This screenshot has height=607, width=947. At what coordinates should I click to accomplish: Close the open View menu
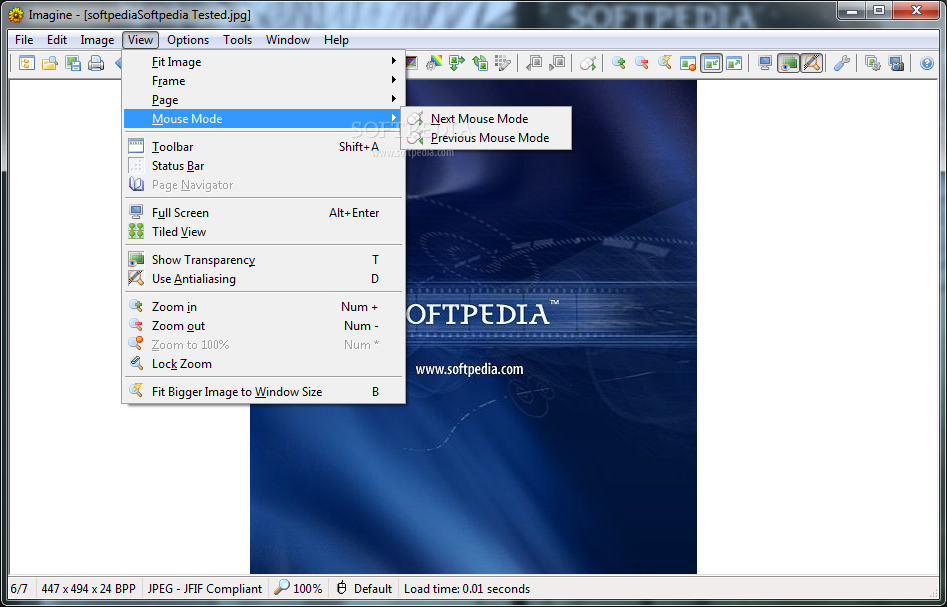pos(141,40)
